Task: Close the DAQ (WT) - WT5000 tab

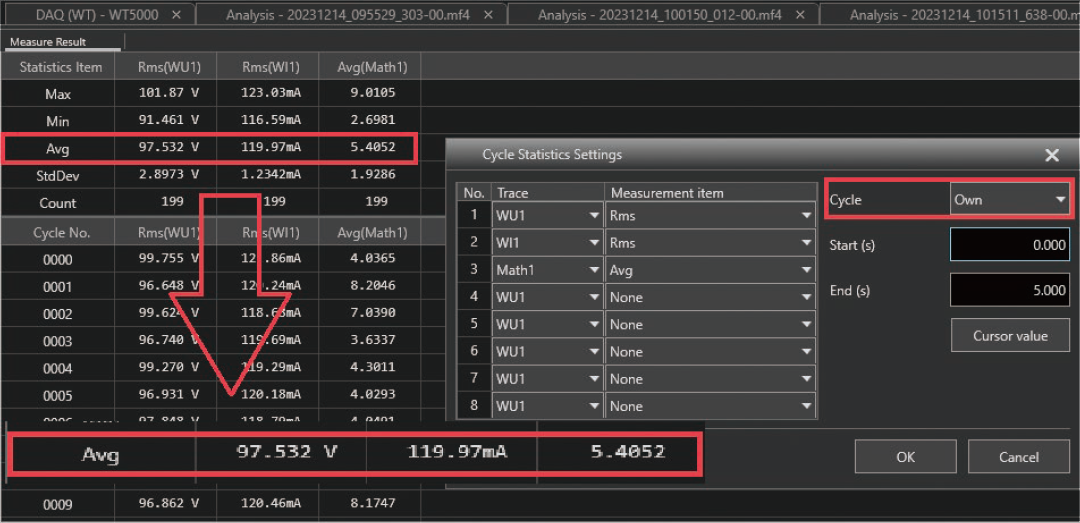Action: click(x=176, y=14)
